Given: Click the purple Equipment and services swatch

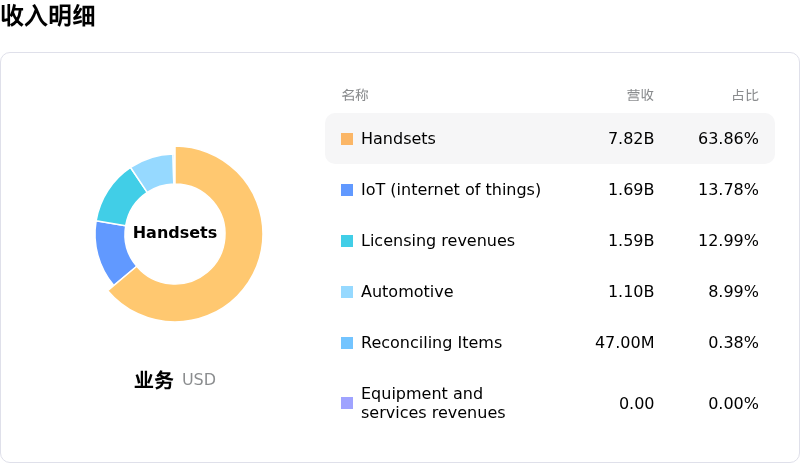Looking at the screenshot, I should (347, 403).
